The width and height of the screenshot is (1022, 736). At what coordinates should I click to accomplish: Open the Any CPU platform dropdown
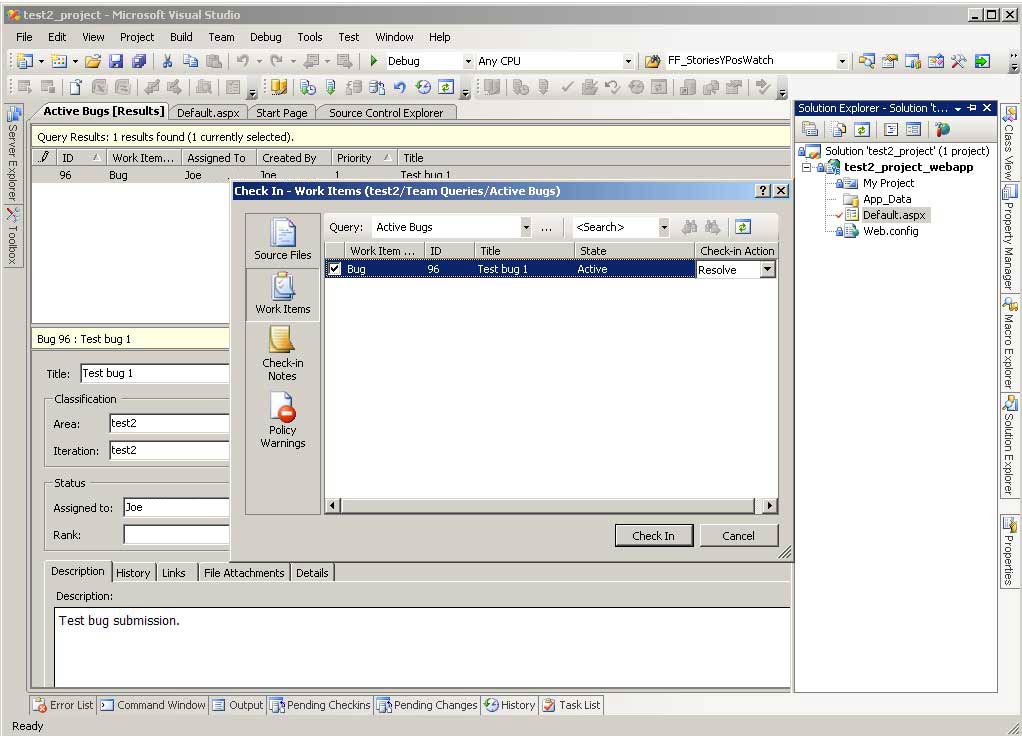tap(628, 61)
